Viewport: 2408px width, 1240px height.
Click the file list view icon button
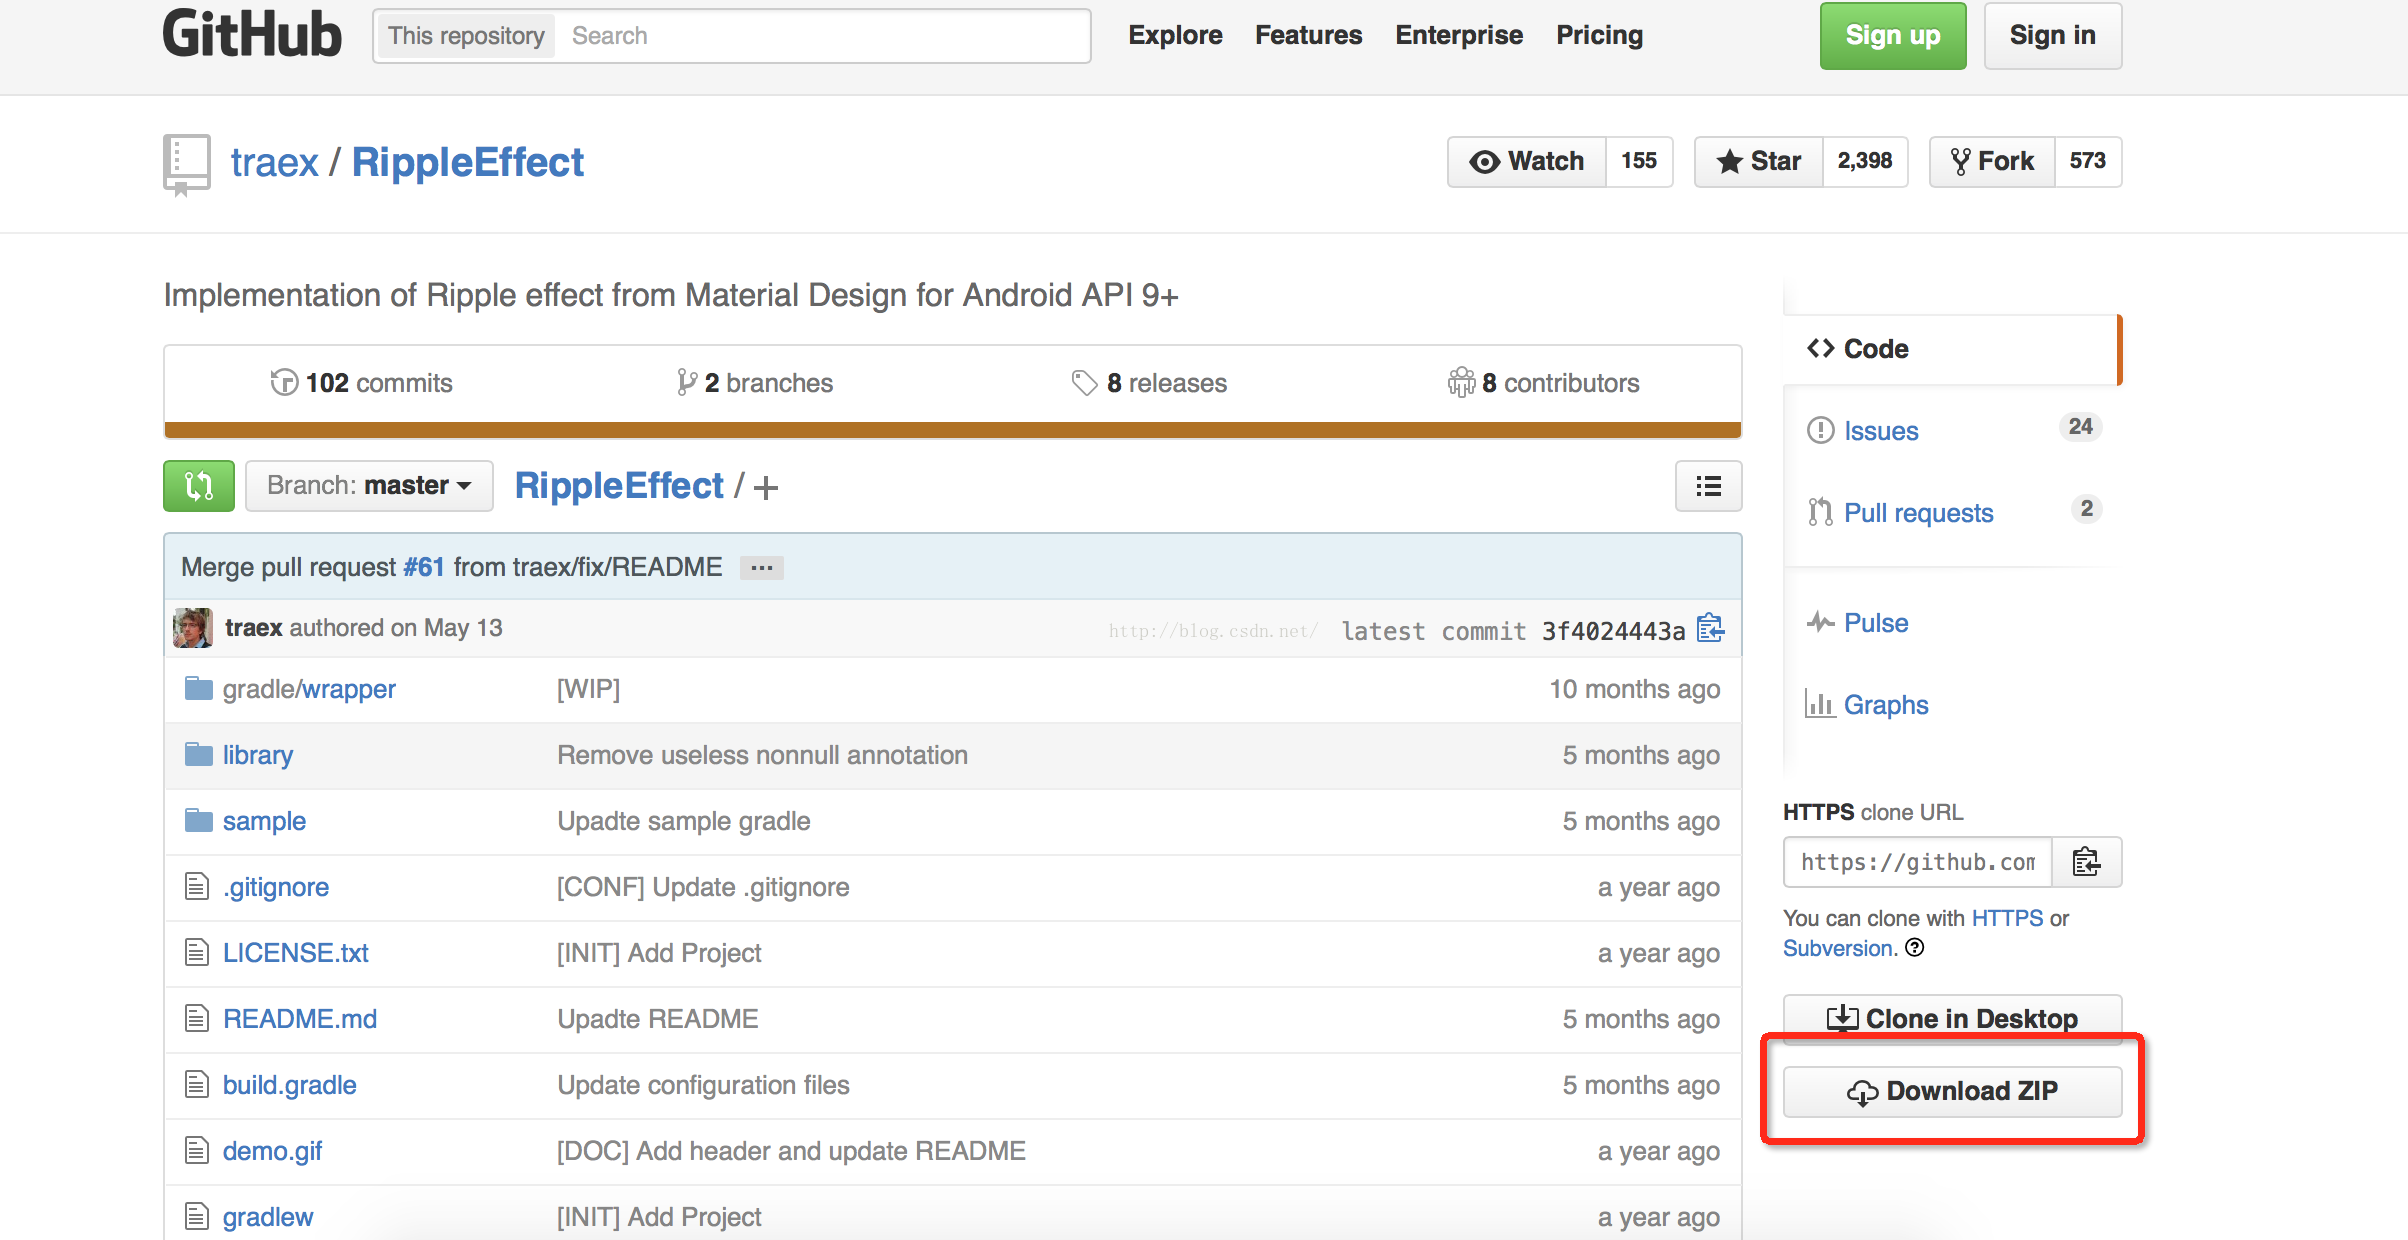tap(1709, 486)
